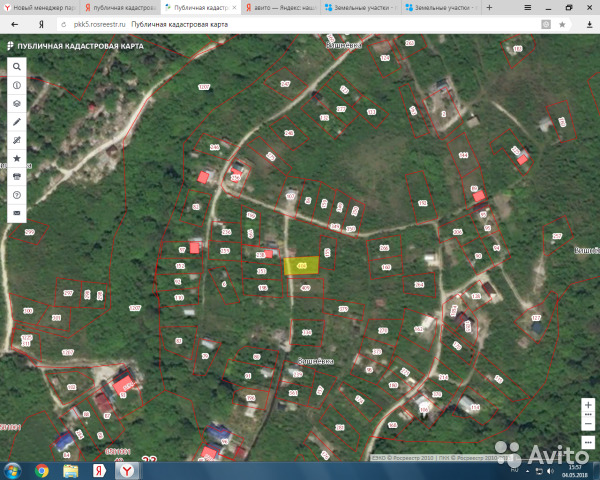Click network tray icon
600x480 pixels.
click(539, 471)
